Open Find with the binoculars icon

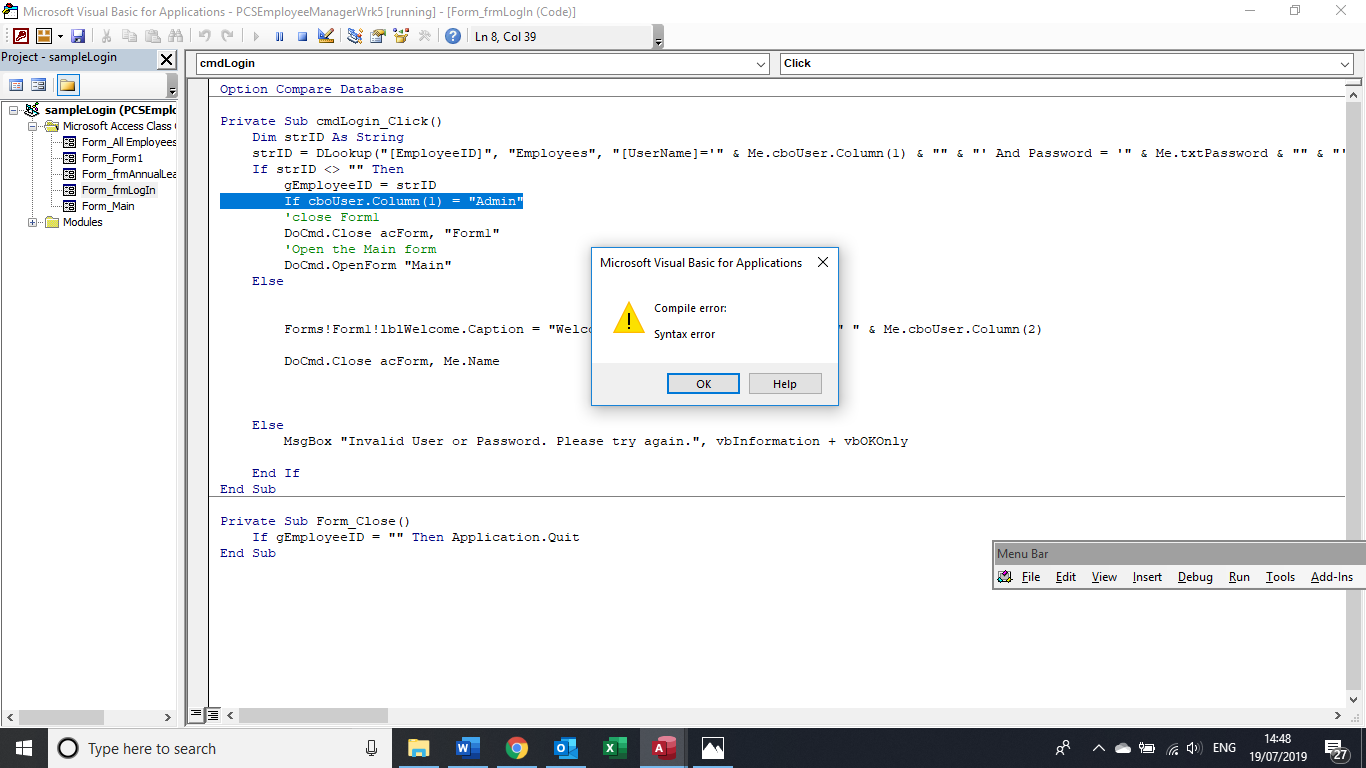coord(176,36)
